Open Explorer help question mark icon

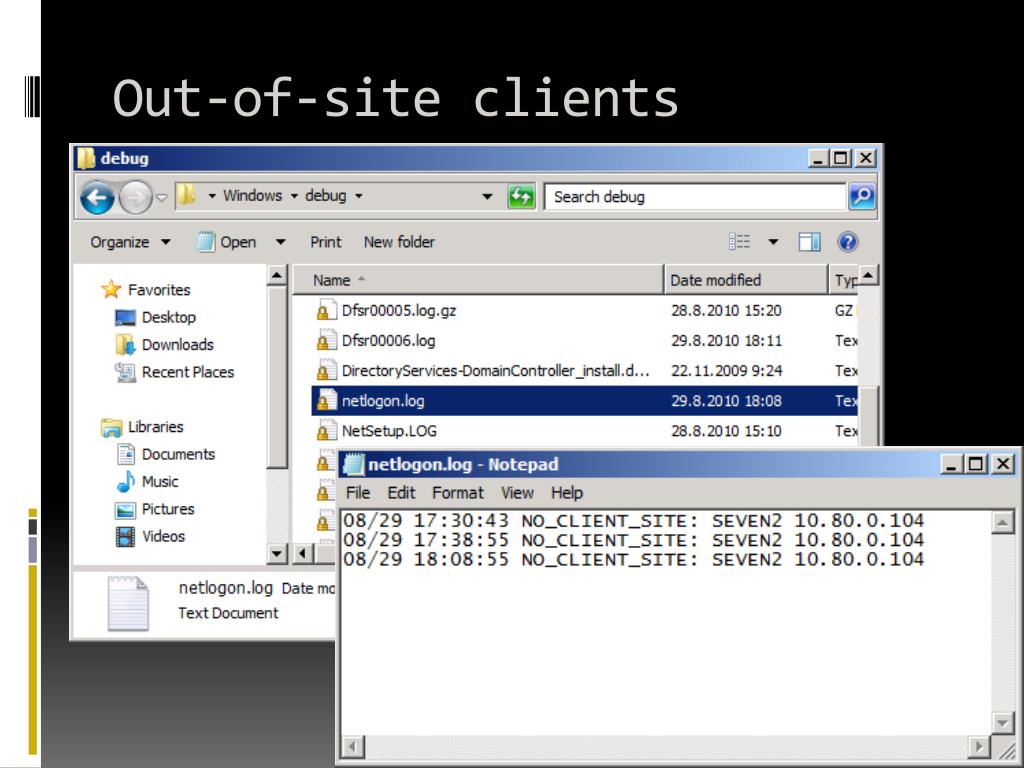(848, 242)
